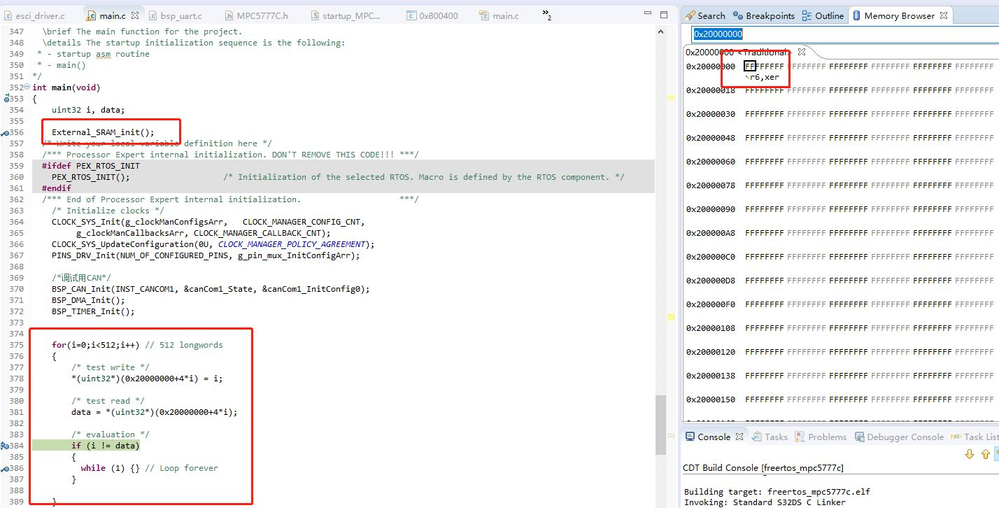Switch to the Debugger Console tab

click(x=899, y=437)
